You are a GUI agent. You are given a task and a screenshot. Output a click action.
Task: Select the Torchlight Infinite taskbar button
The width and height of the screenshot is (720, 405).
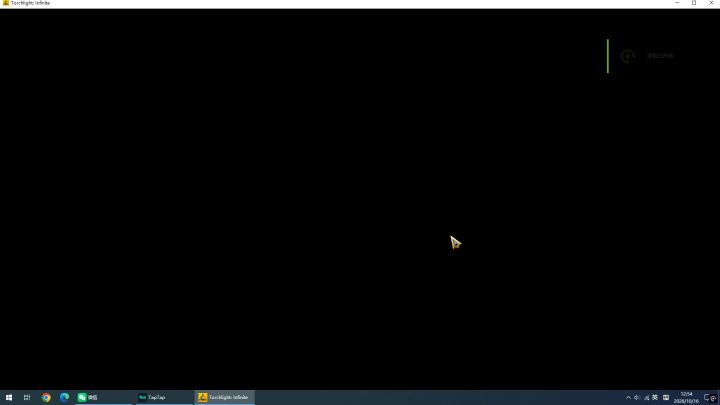tap(225, 397)
